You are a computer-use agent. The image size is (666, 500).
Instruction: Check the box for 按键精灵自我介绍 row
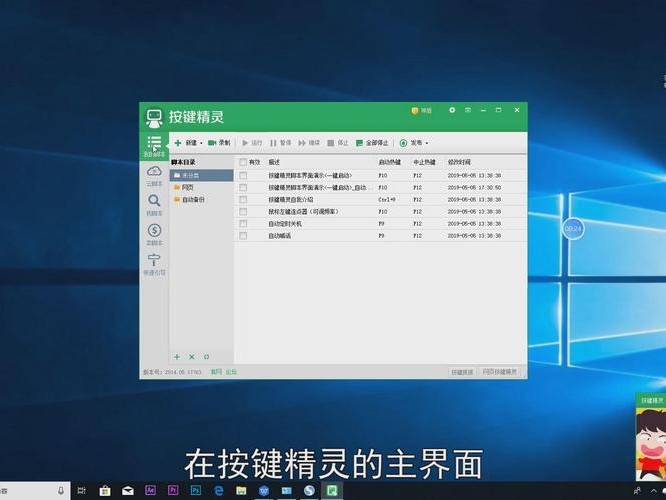(x=243, y=200)
